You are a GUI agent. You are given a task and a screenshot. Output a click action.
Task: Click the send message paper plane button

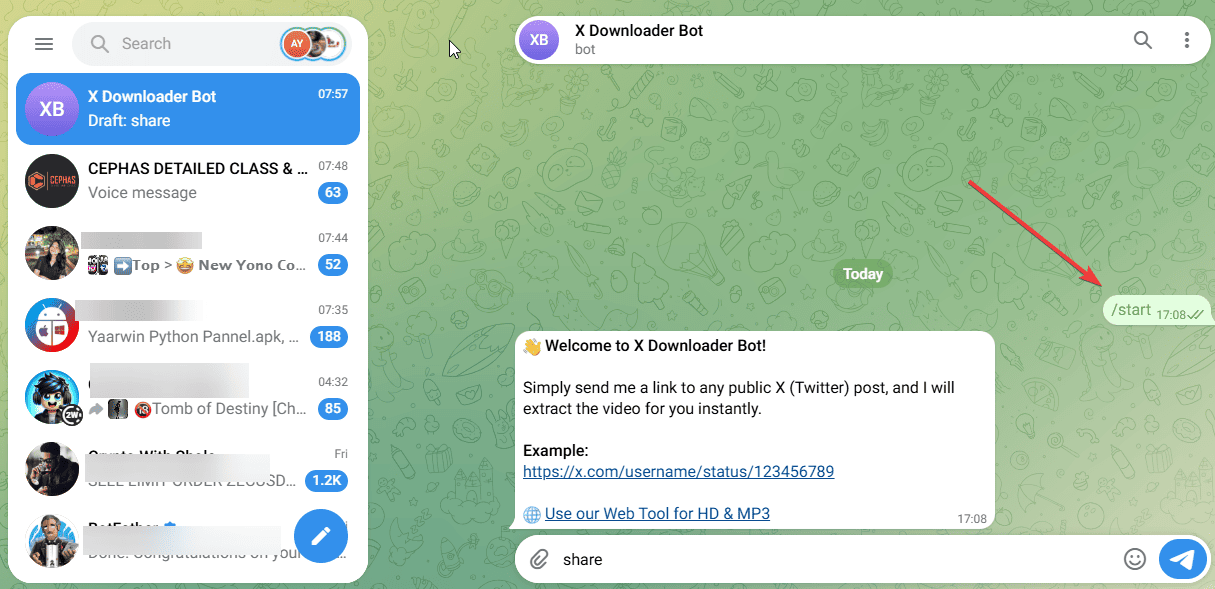(1183, 560)
